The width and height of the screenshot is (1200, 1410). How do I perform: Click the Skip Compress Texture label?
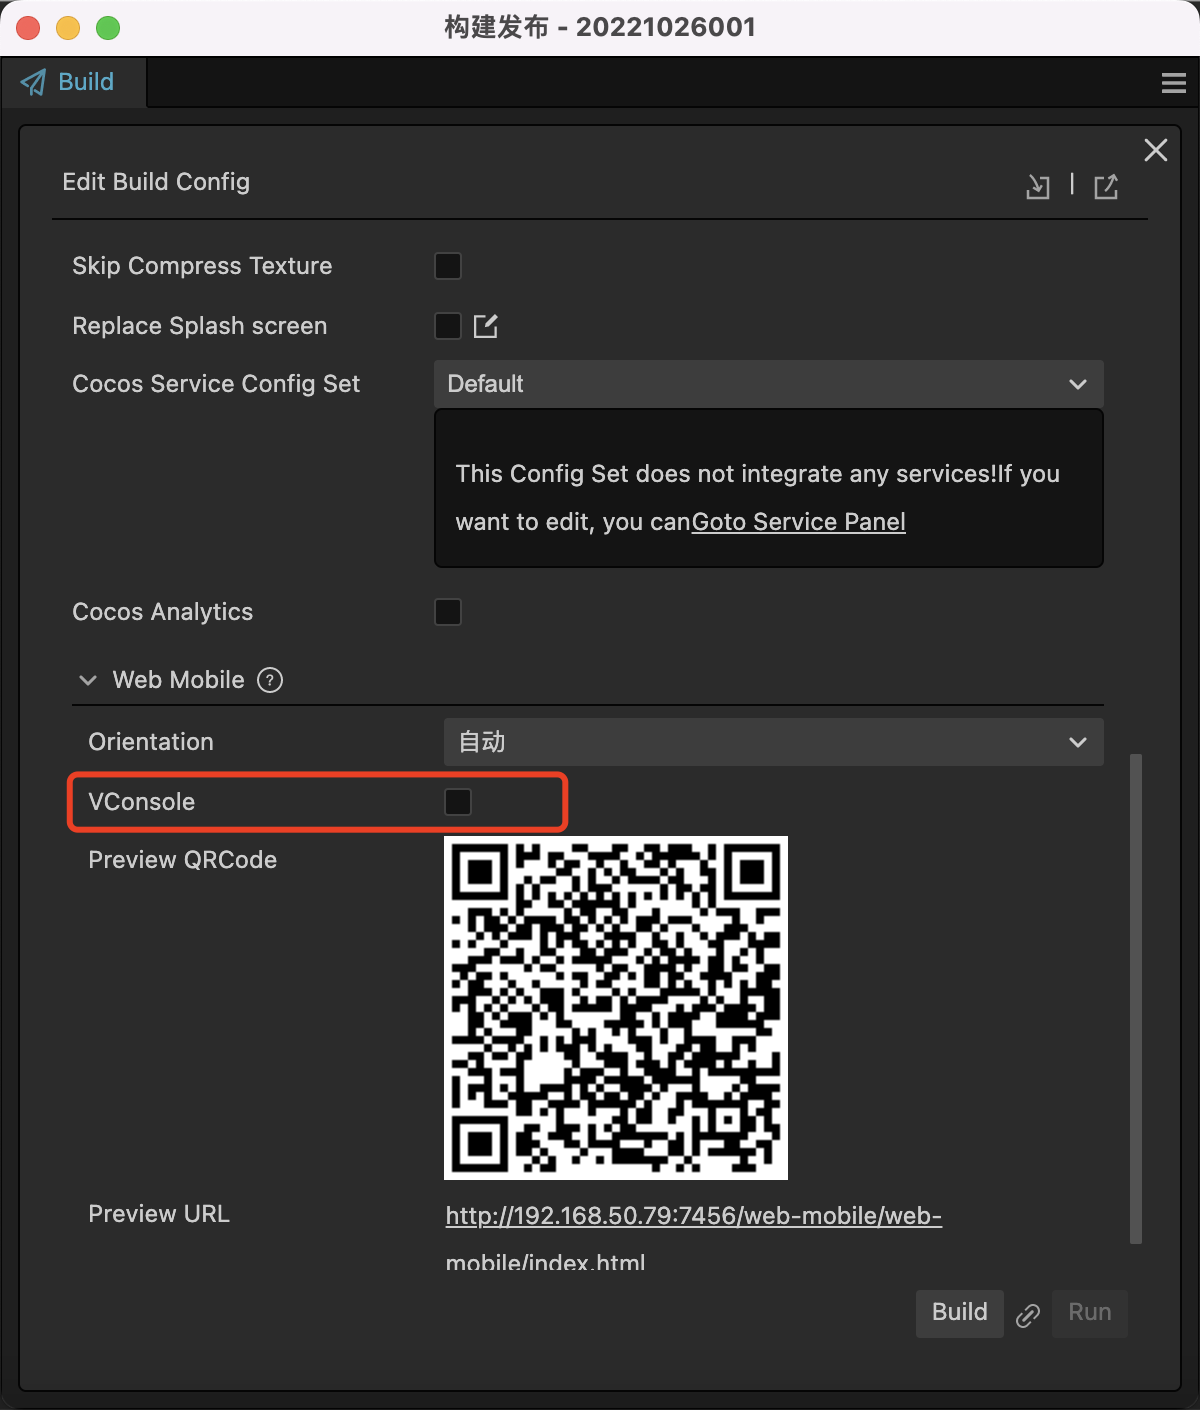click(202, 266)
